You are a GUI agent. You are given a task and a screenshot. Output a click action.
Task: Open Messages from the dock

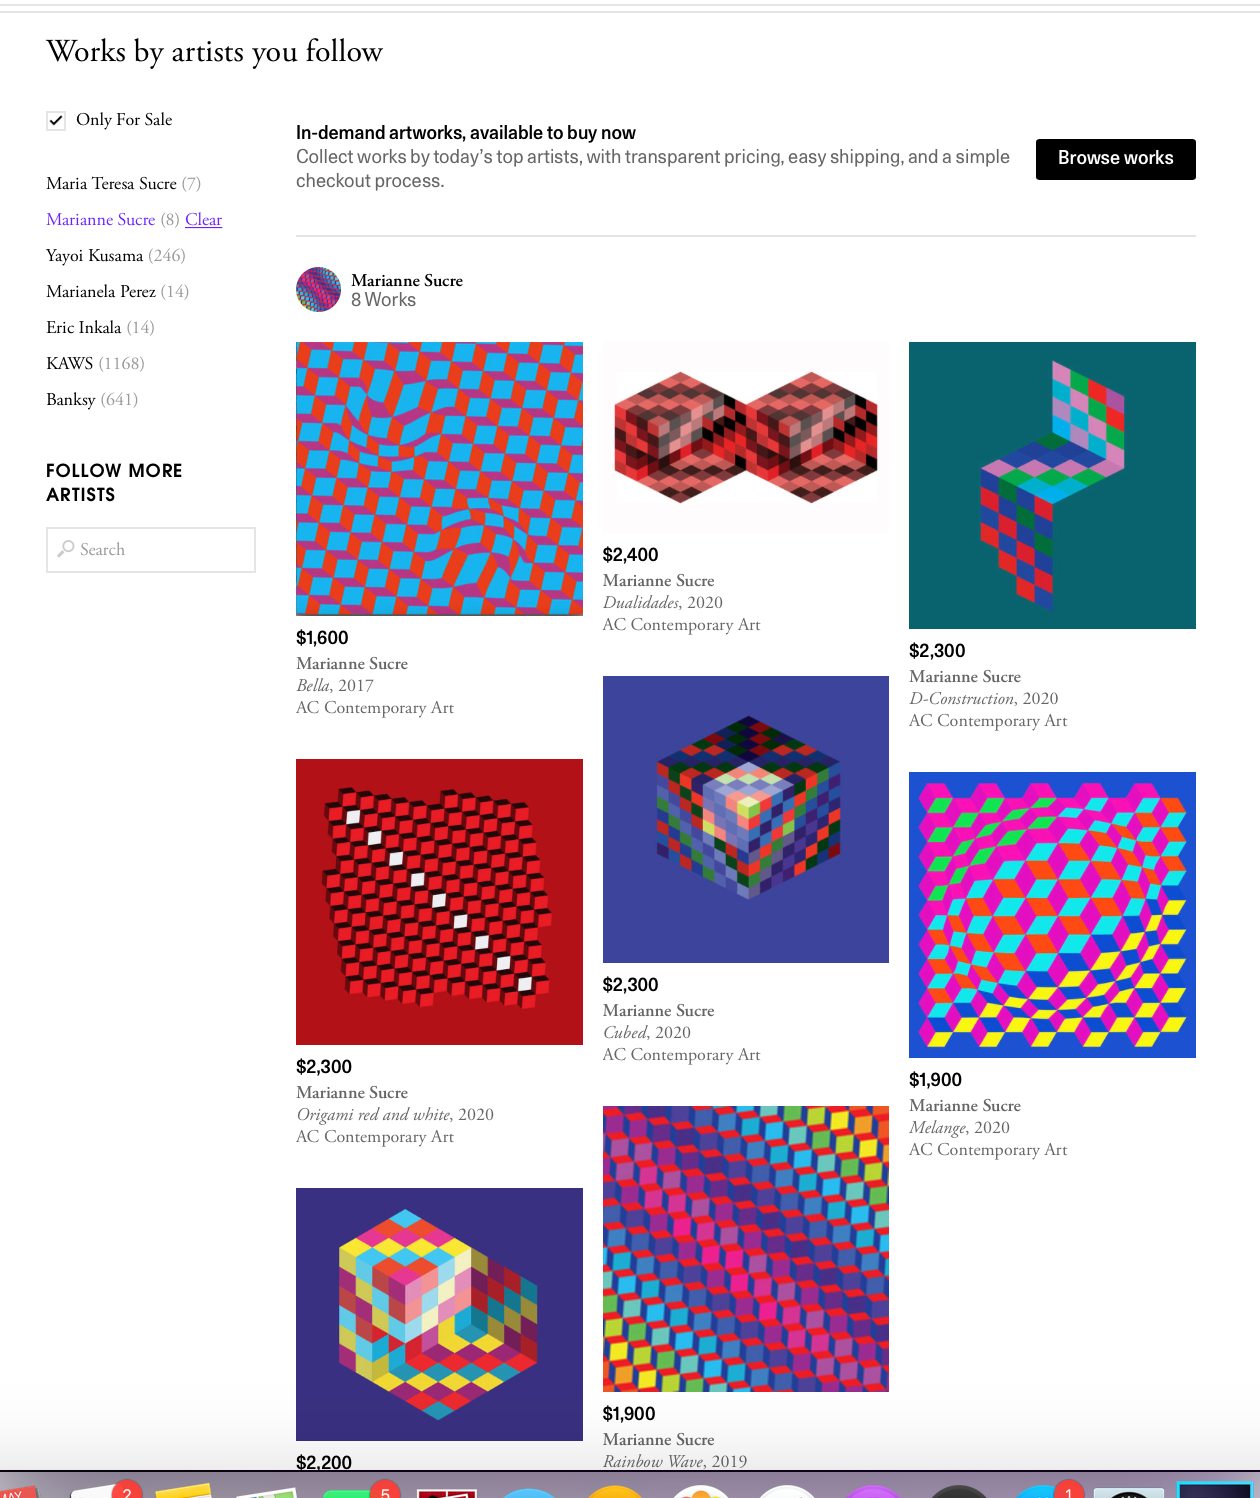350,1493
